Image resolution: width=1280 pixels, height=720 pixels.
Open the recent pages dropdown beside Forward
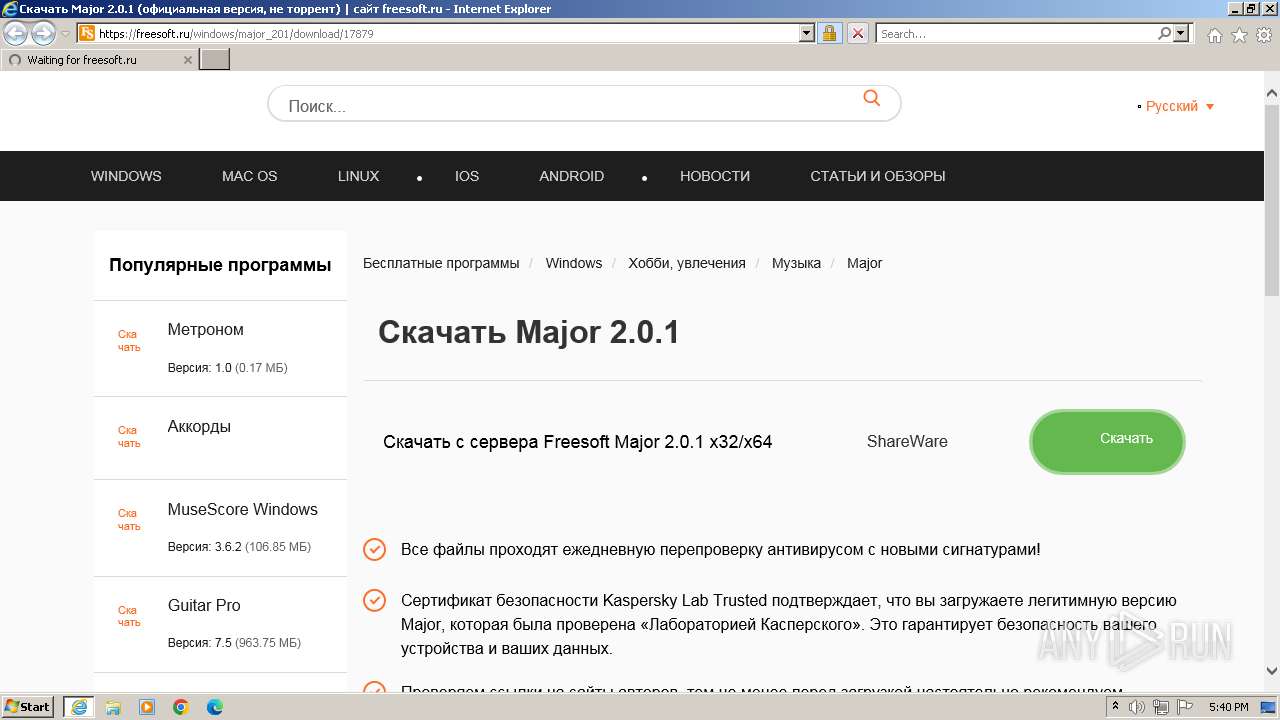[66, 34]
